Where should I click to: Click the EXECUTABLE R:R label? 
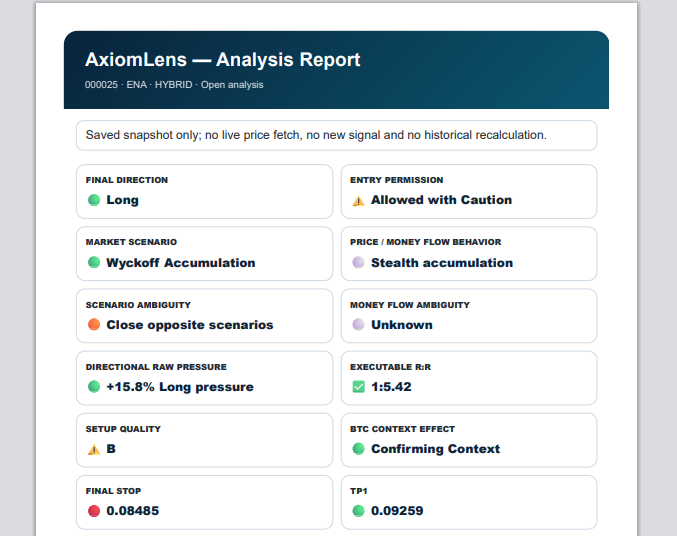(391, 367)
